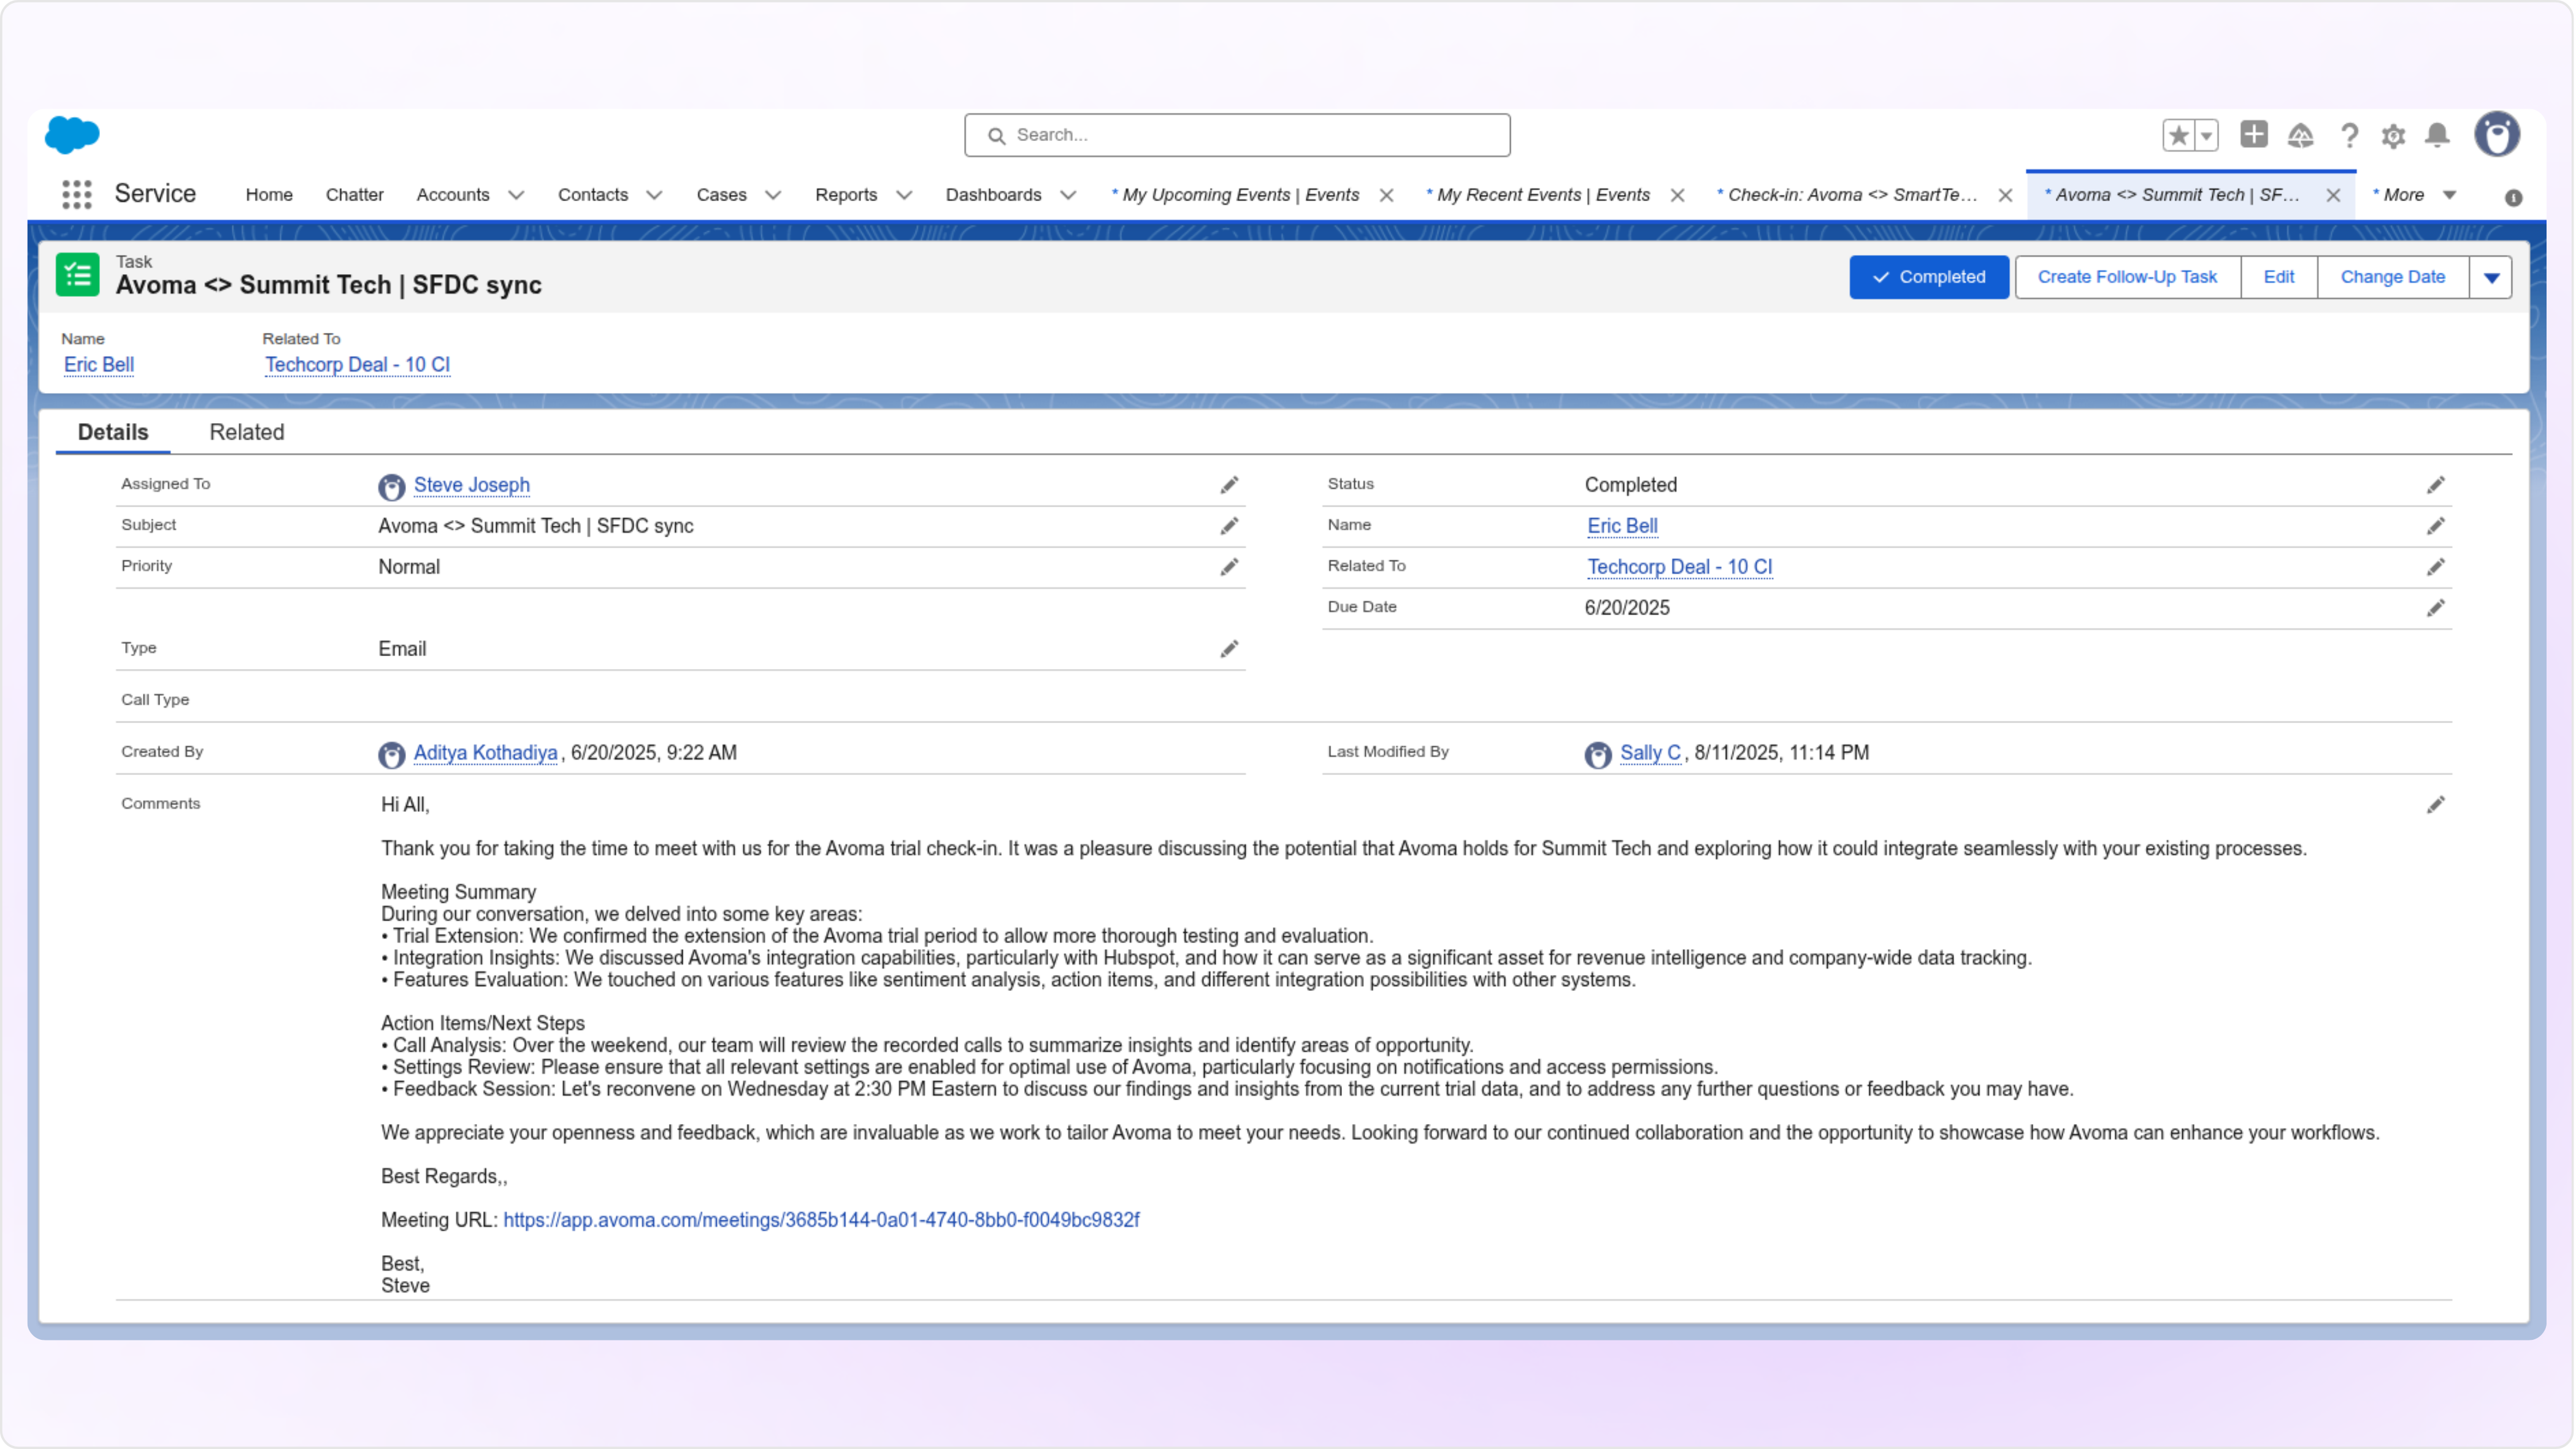Click the Aditya Kothadiya avatar icon
The width and height of the screenshot is (2576, 1449).
391,755
